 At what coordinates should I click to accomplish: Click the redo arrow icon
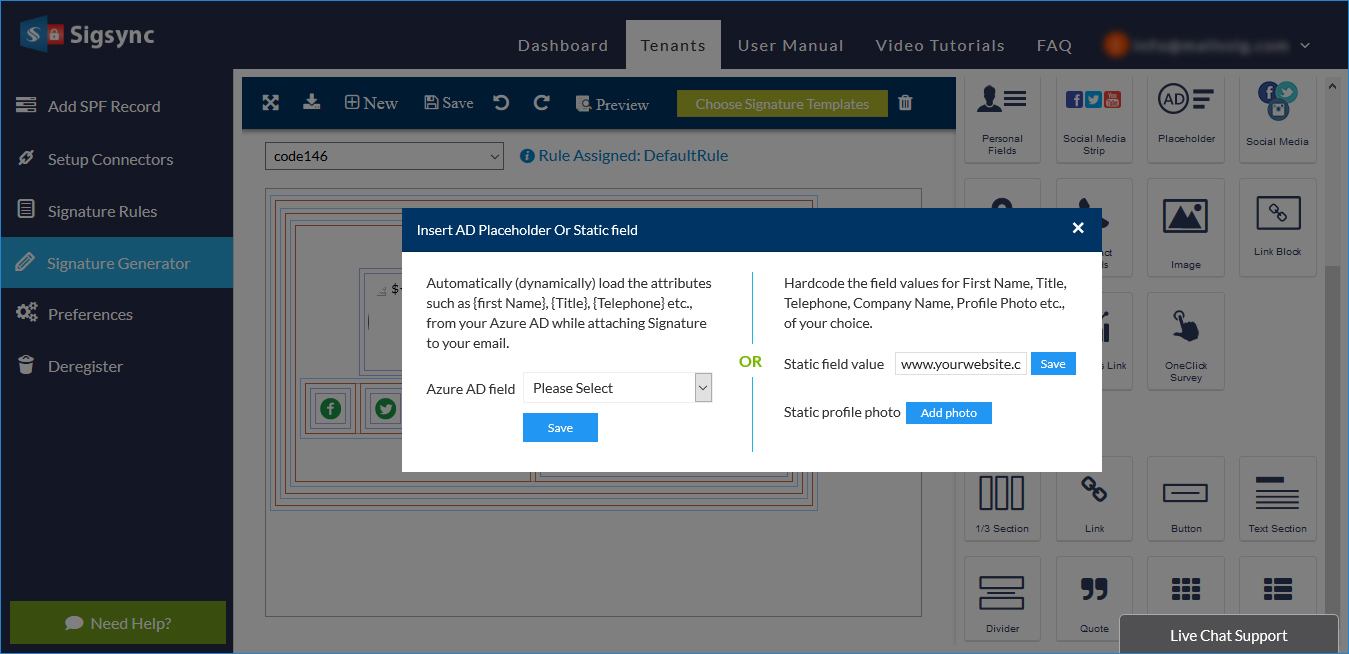(541, 103)
